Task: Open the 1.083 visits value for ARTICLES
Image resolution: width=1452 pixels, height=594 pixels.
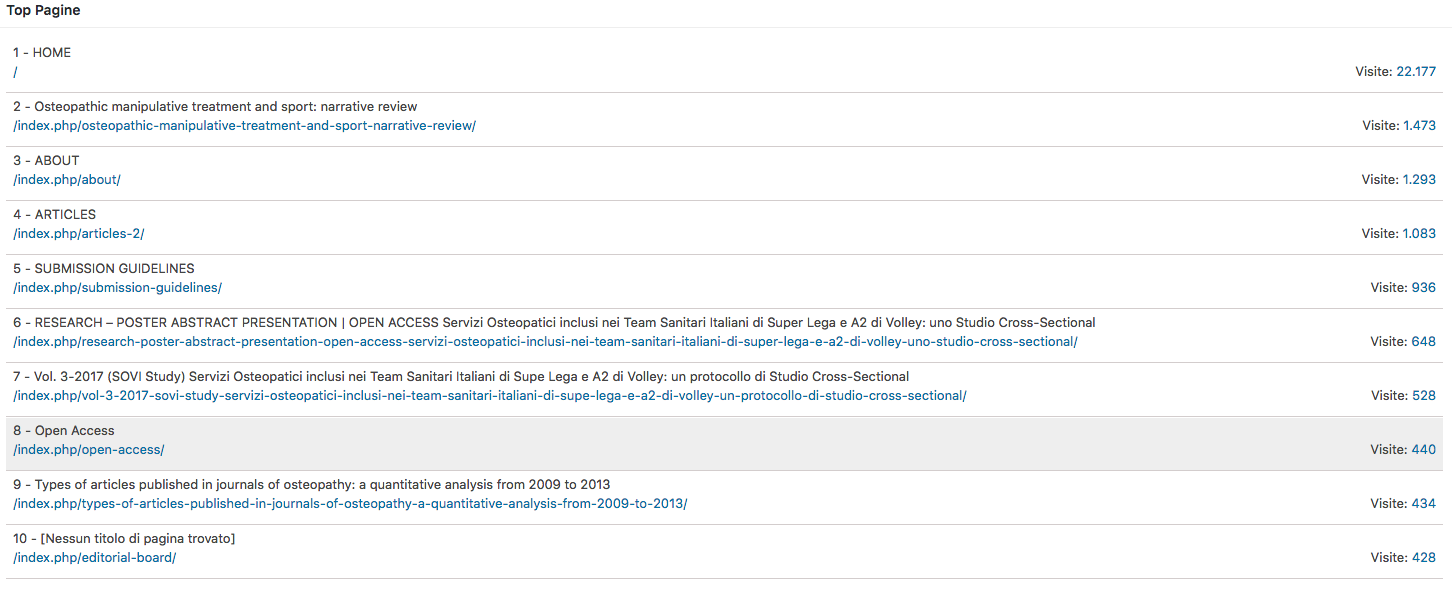Action: tap(1419, 234)
